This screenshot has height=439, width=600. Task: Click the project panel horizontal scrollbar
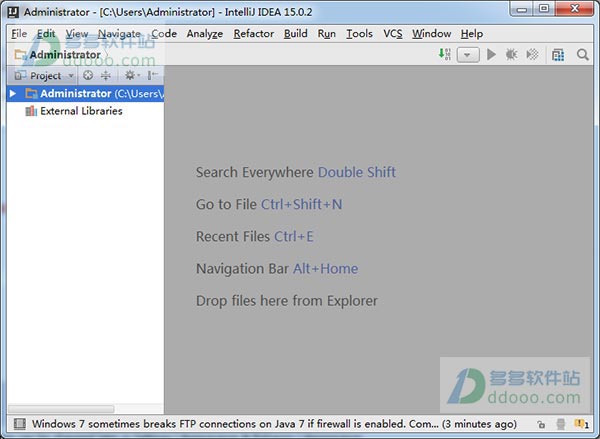[61, 408]
